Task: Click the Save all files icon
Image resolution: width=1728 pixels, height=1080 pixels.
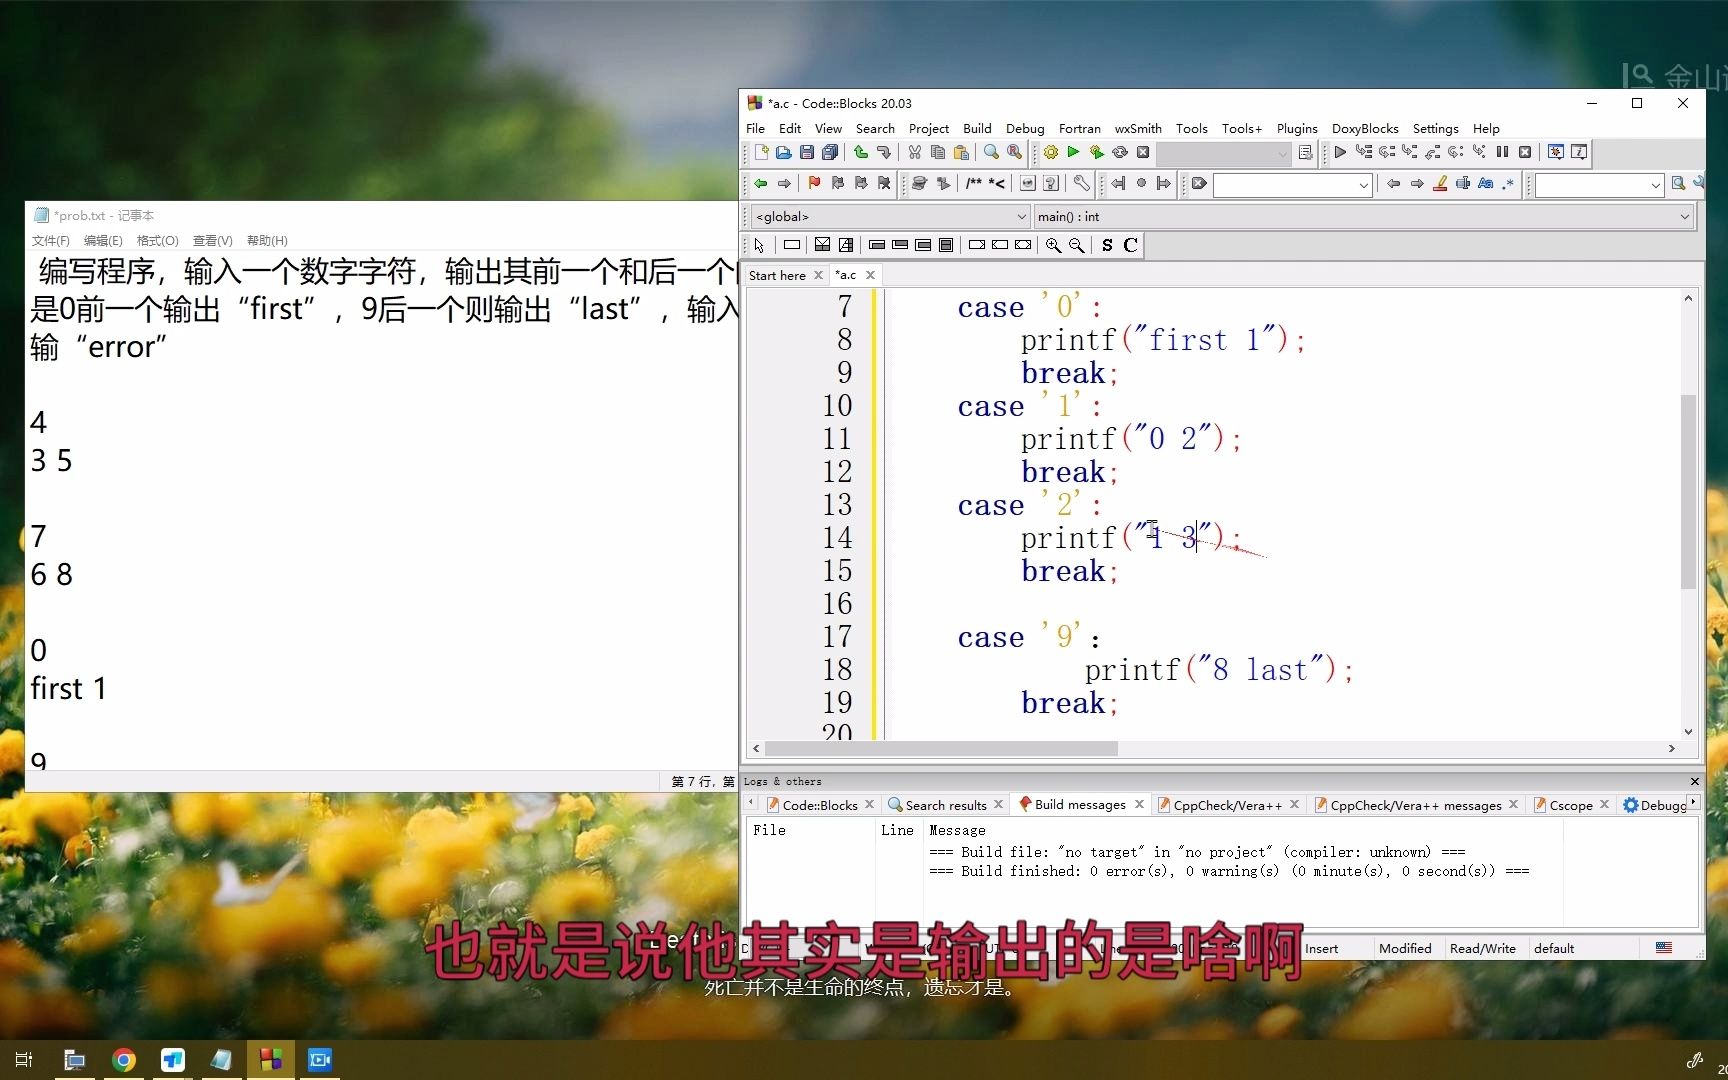Action: [829, 153]
